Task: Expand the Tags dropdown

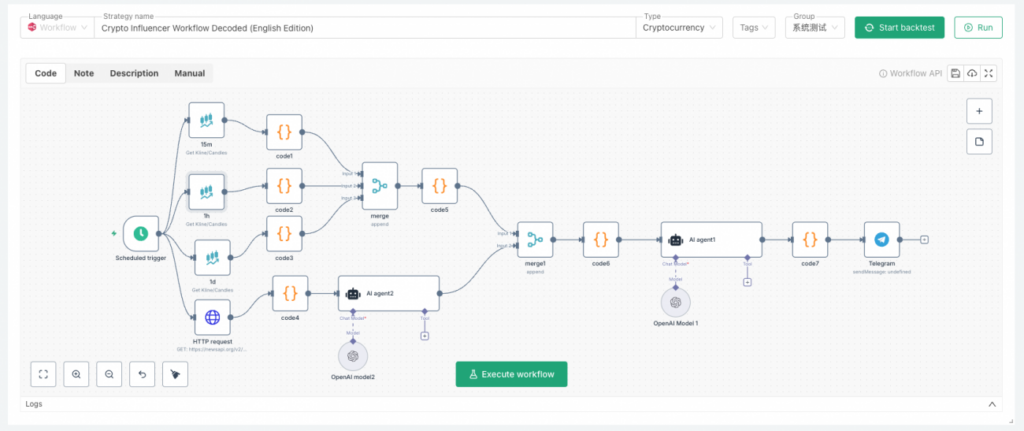Action: tap(753, 28)
